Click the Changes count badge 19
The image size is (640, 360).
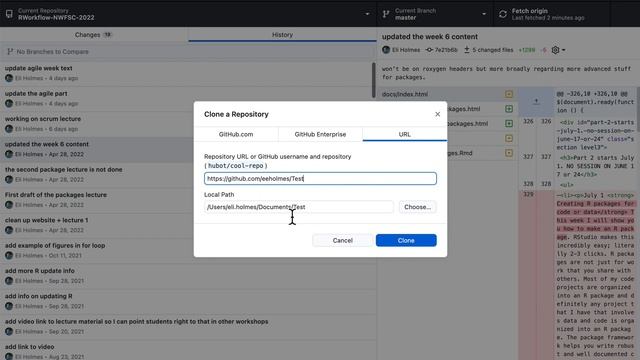coord(107,35)
